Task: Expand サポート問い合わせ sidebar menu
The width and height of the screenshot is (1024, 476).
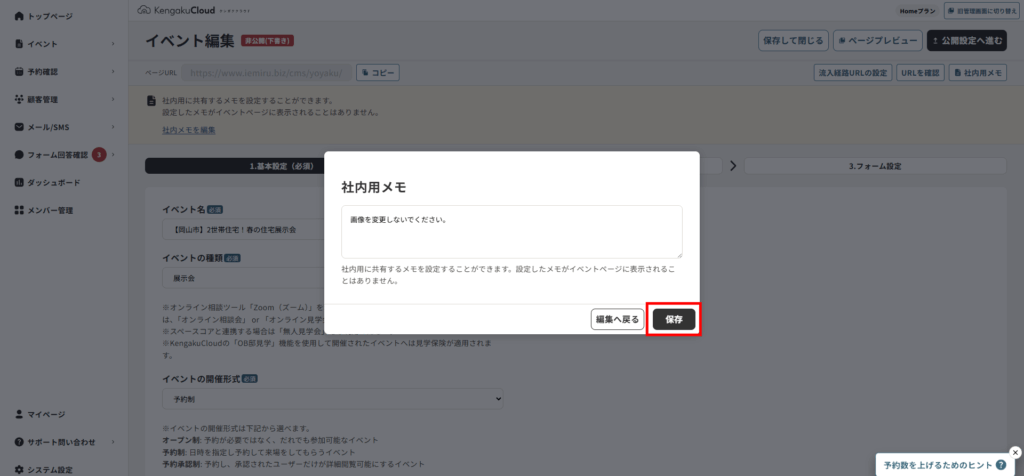Action: tap(113, 442)
